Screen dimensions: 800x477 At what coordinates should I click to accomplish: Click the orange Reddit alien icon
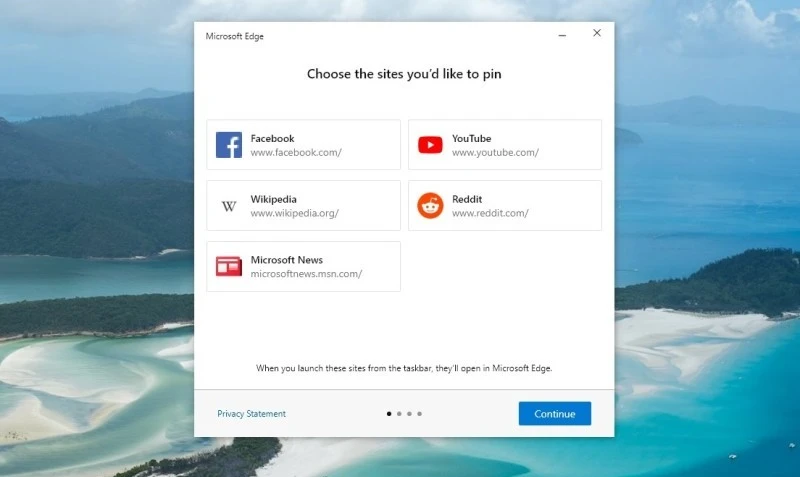tap(430, 206)
